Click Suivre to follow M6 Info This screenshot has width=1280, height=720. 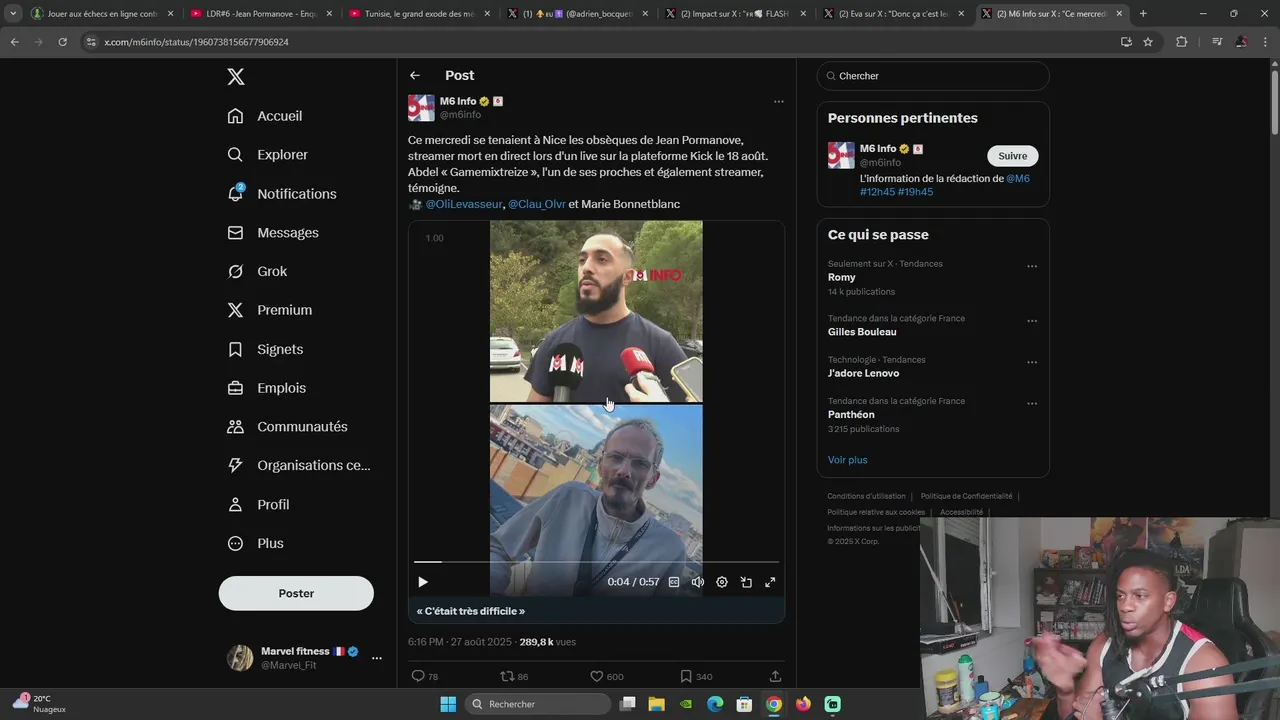point(1013,156)
